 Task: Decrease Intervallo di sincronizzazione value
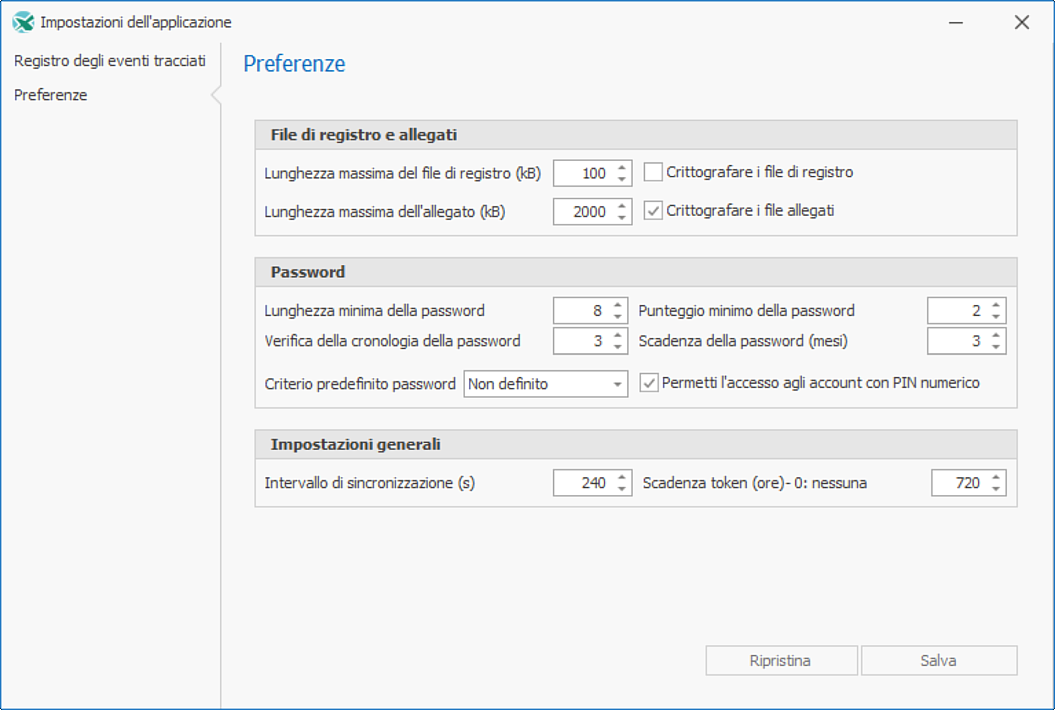point(622,489)
